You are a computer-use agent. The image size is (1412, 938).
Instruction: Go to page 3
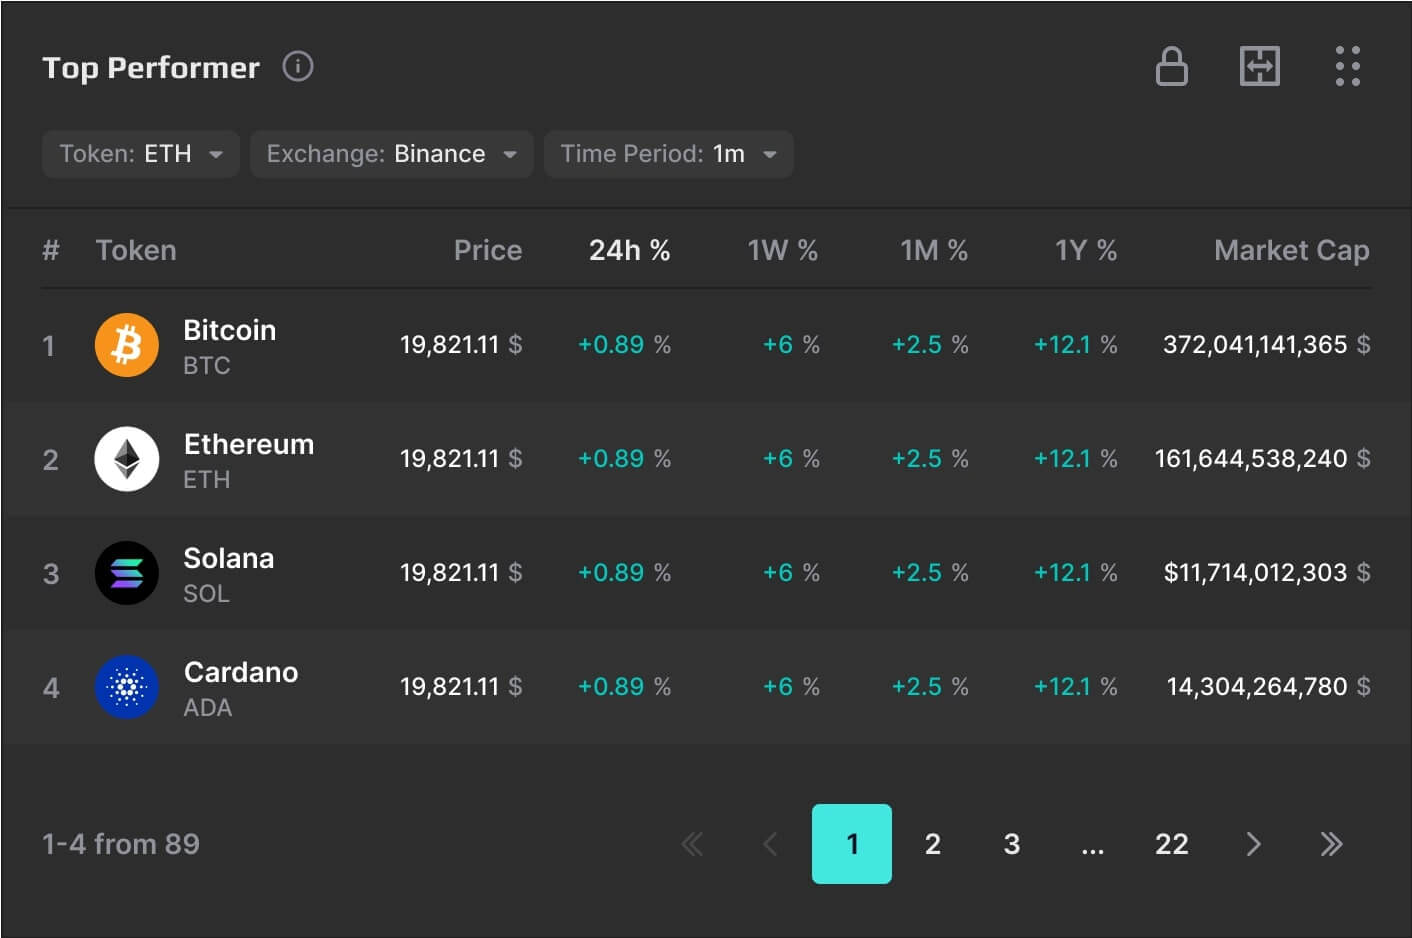(x=1012, y=844)
